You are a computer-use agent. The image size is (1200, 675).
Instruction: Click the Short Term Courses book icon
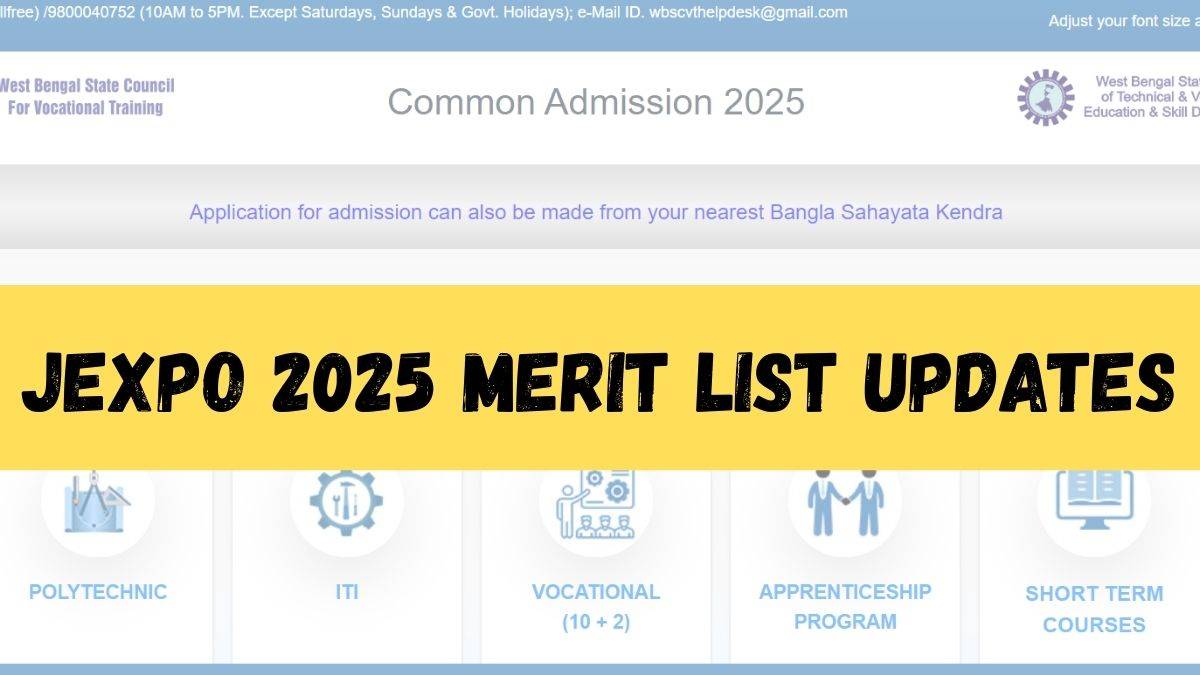(1093, 500)
